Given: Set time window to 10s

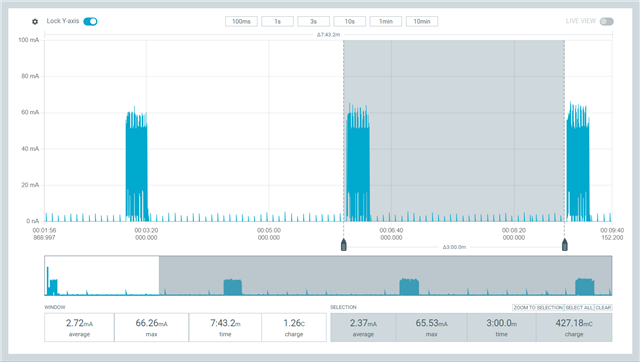Looking at the screenshot, I should (x=350, y=21).
